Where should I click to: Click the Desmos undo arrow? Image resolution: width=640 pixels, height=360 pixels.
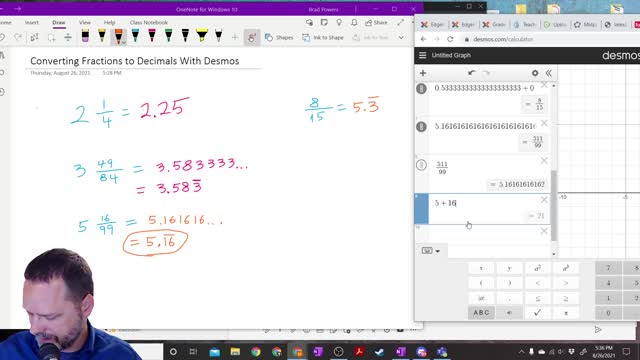(472, 73)
